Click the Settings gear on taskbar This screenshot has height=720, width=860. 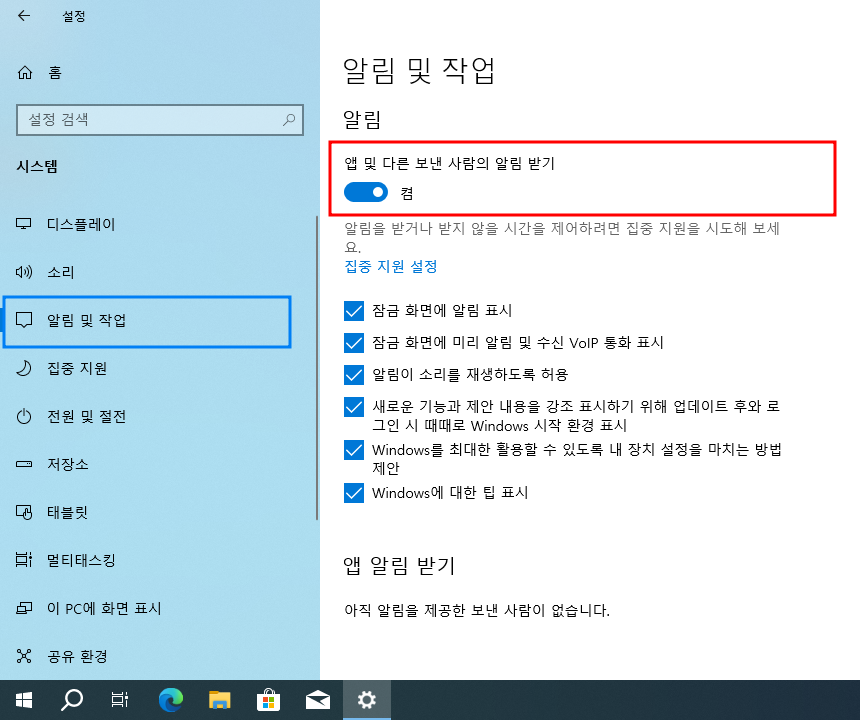[366, 700]
